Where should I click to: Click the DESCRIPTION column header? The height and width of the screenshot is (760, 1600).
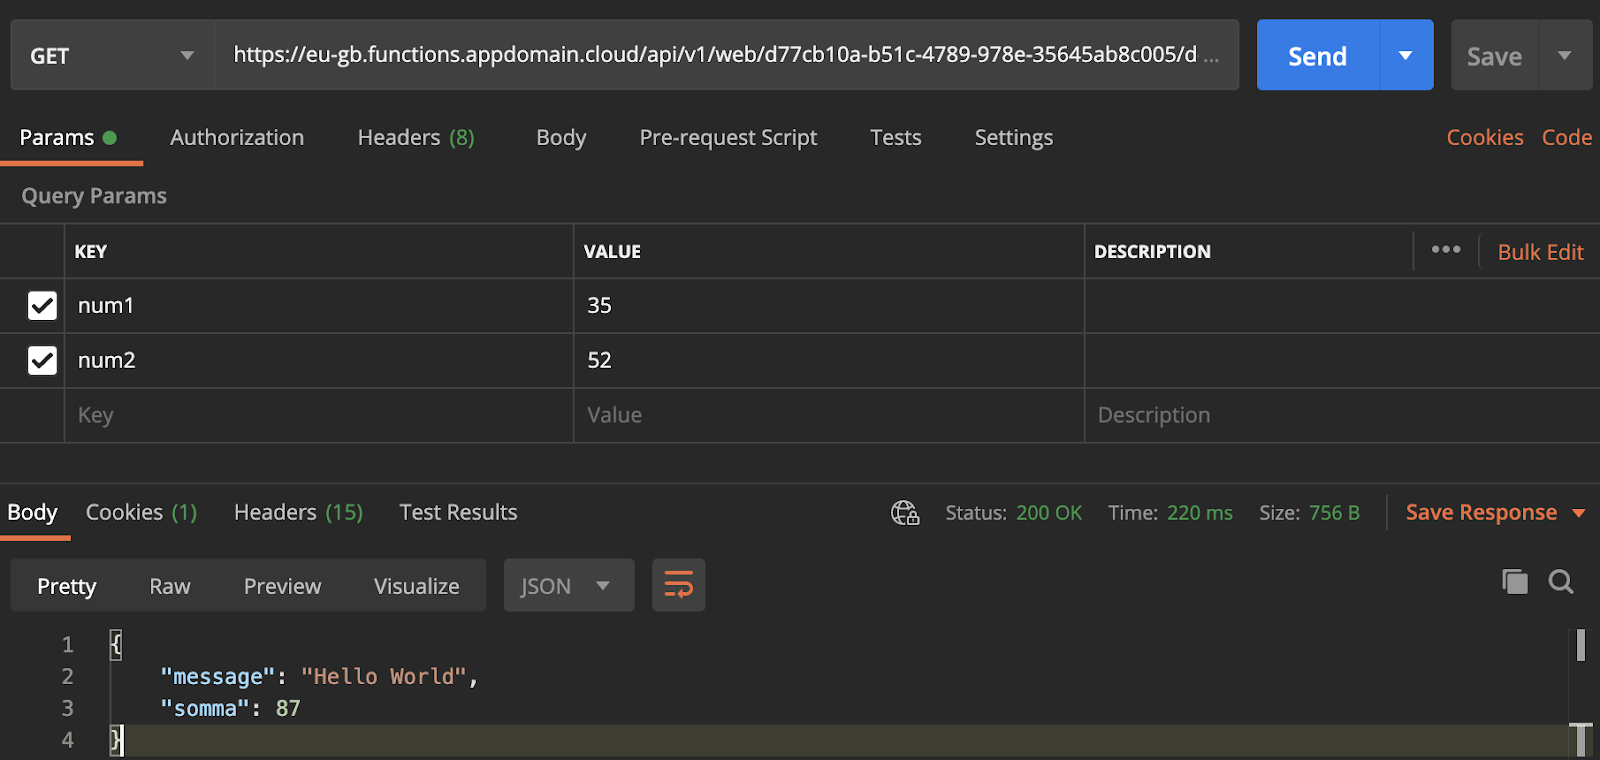point(1152,252)
